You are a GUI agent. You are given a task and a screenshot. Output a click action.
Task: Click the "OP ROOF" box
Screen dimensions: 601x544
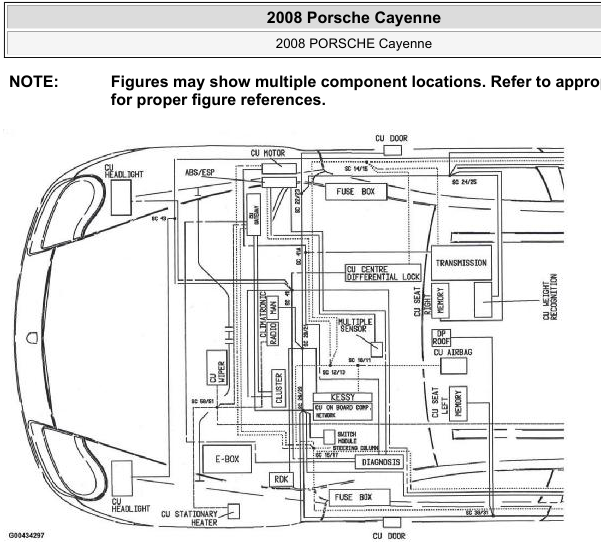[441, 337]
